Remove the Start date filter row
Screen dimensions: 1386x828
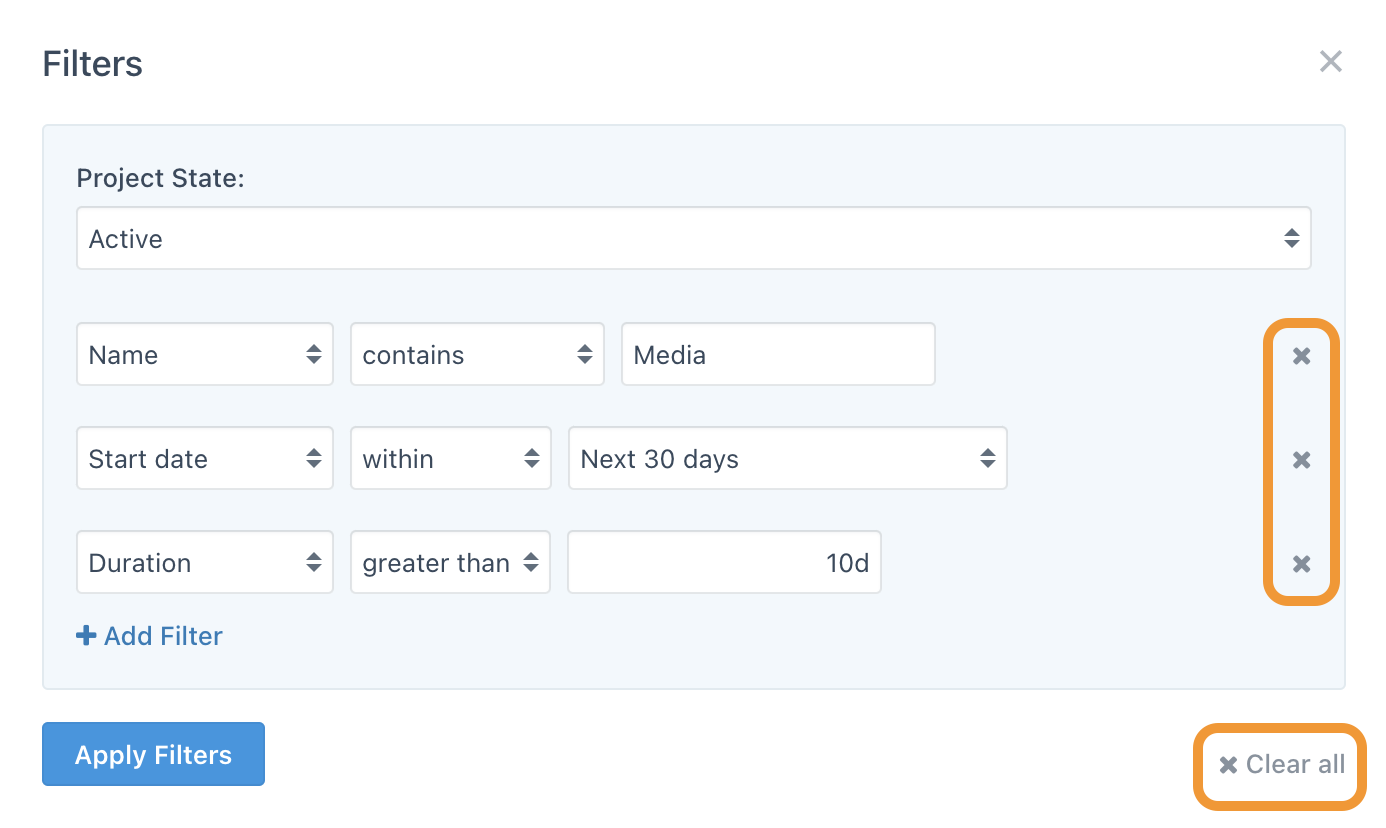coord(1301,459)
